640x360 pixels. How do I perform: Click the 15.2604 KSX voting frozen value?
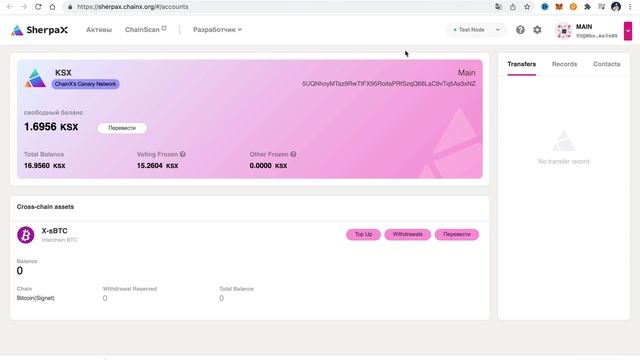pos(157,166)
